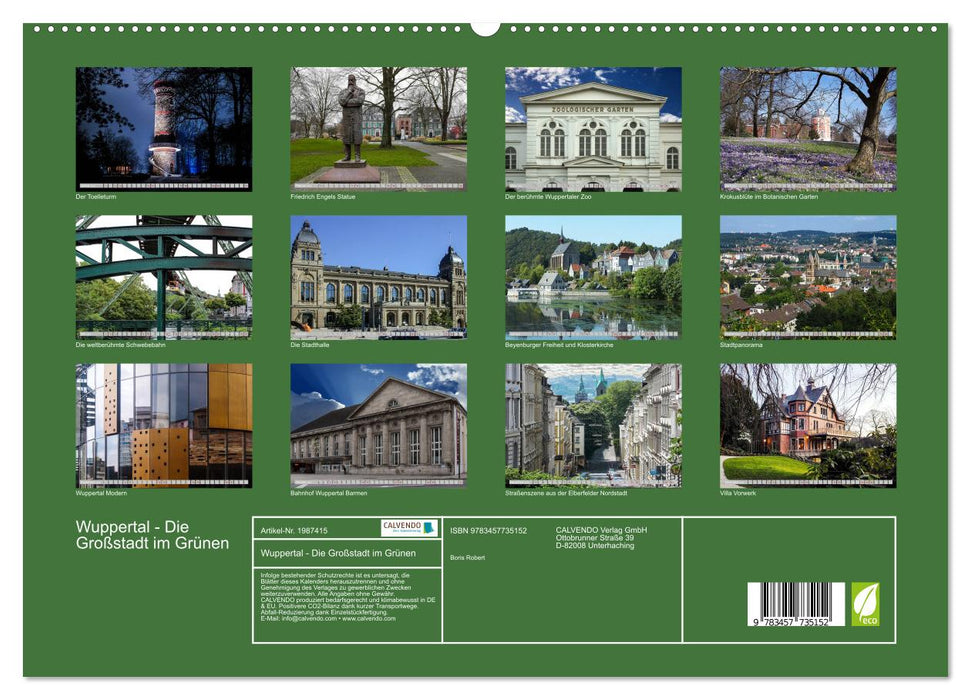971x700 pixels.
Task: Select the Artikel-Nr. 1987415 field
Action: (x=295, y=531)
